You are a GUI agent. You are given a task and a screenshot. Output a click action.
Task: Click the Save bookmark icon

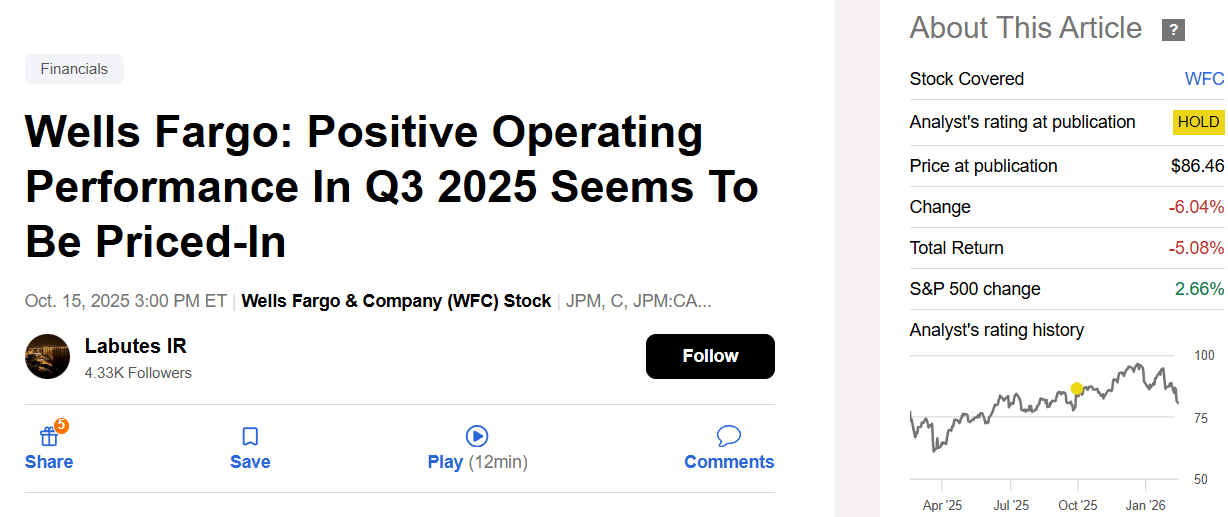(x=250, y=437)
